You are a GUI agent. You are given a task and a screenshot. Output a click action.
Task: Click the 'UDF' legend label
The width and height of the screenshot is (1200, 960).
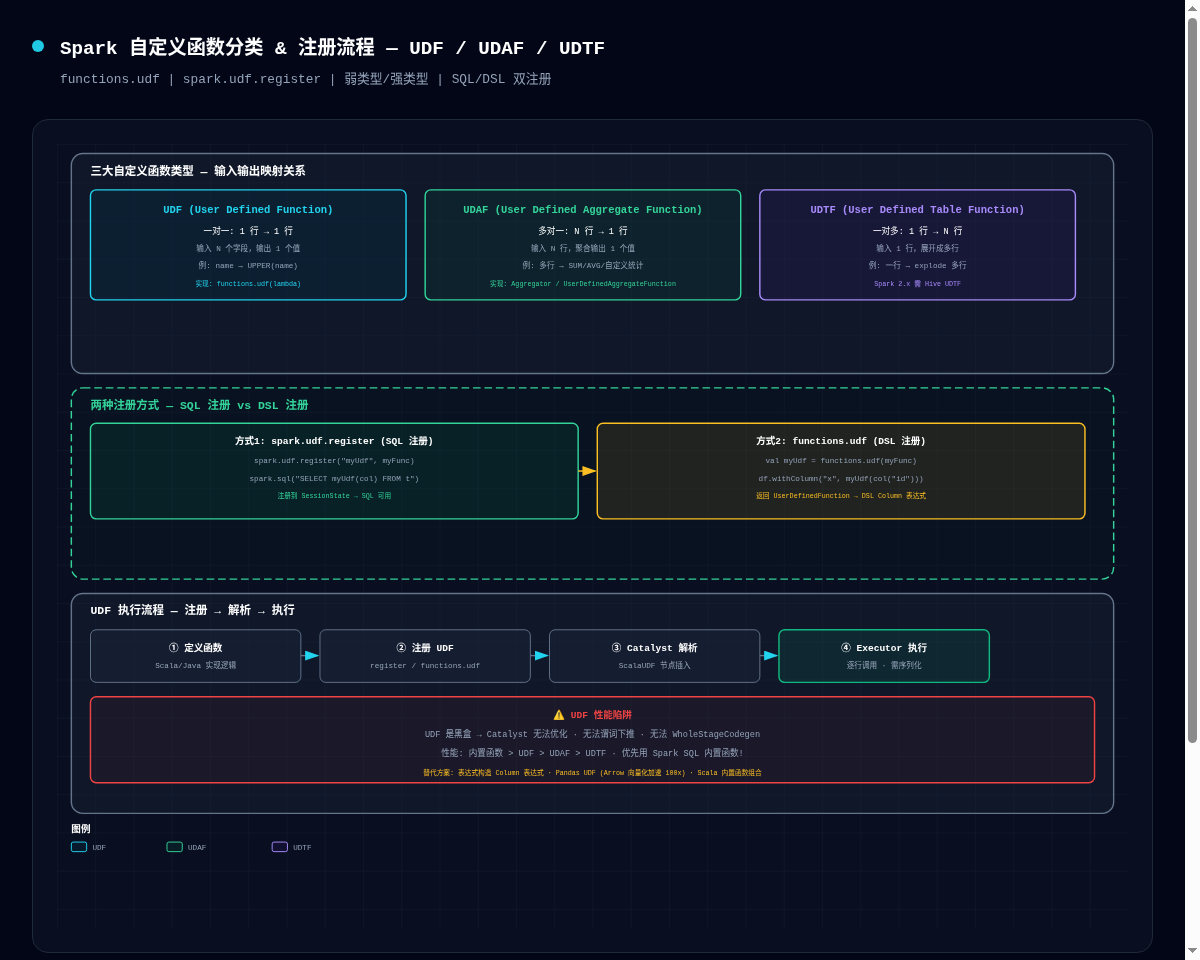point(99,848)
